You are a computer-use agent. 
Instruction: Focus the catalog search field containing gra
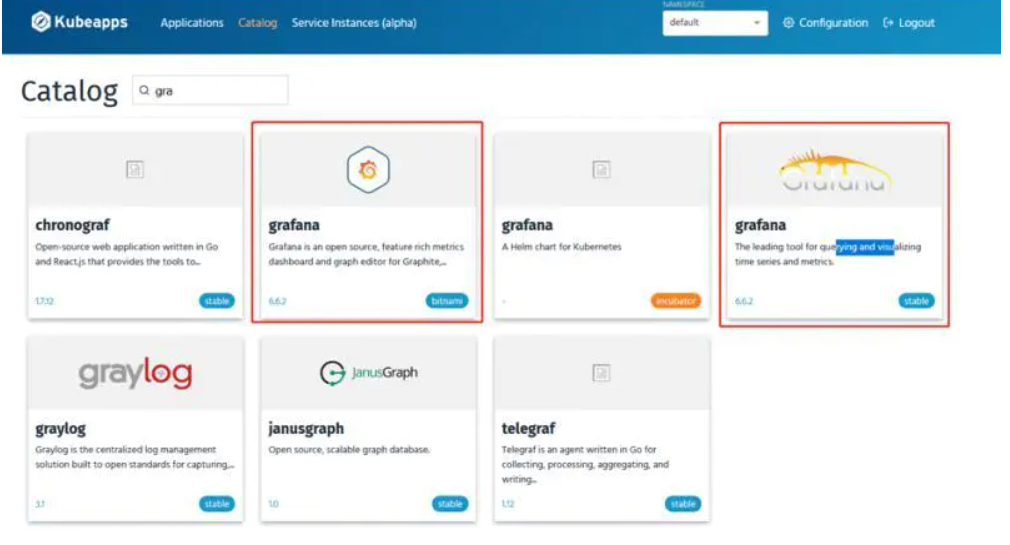pos(211,90)
